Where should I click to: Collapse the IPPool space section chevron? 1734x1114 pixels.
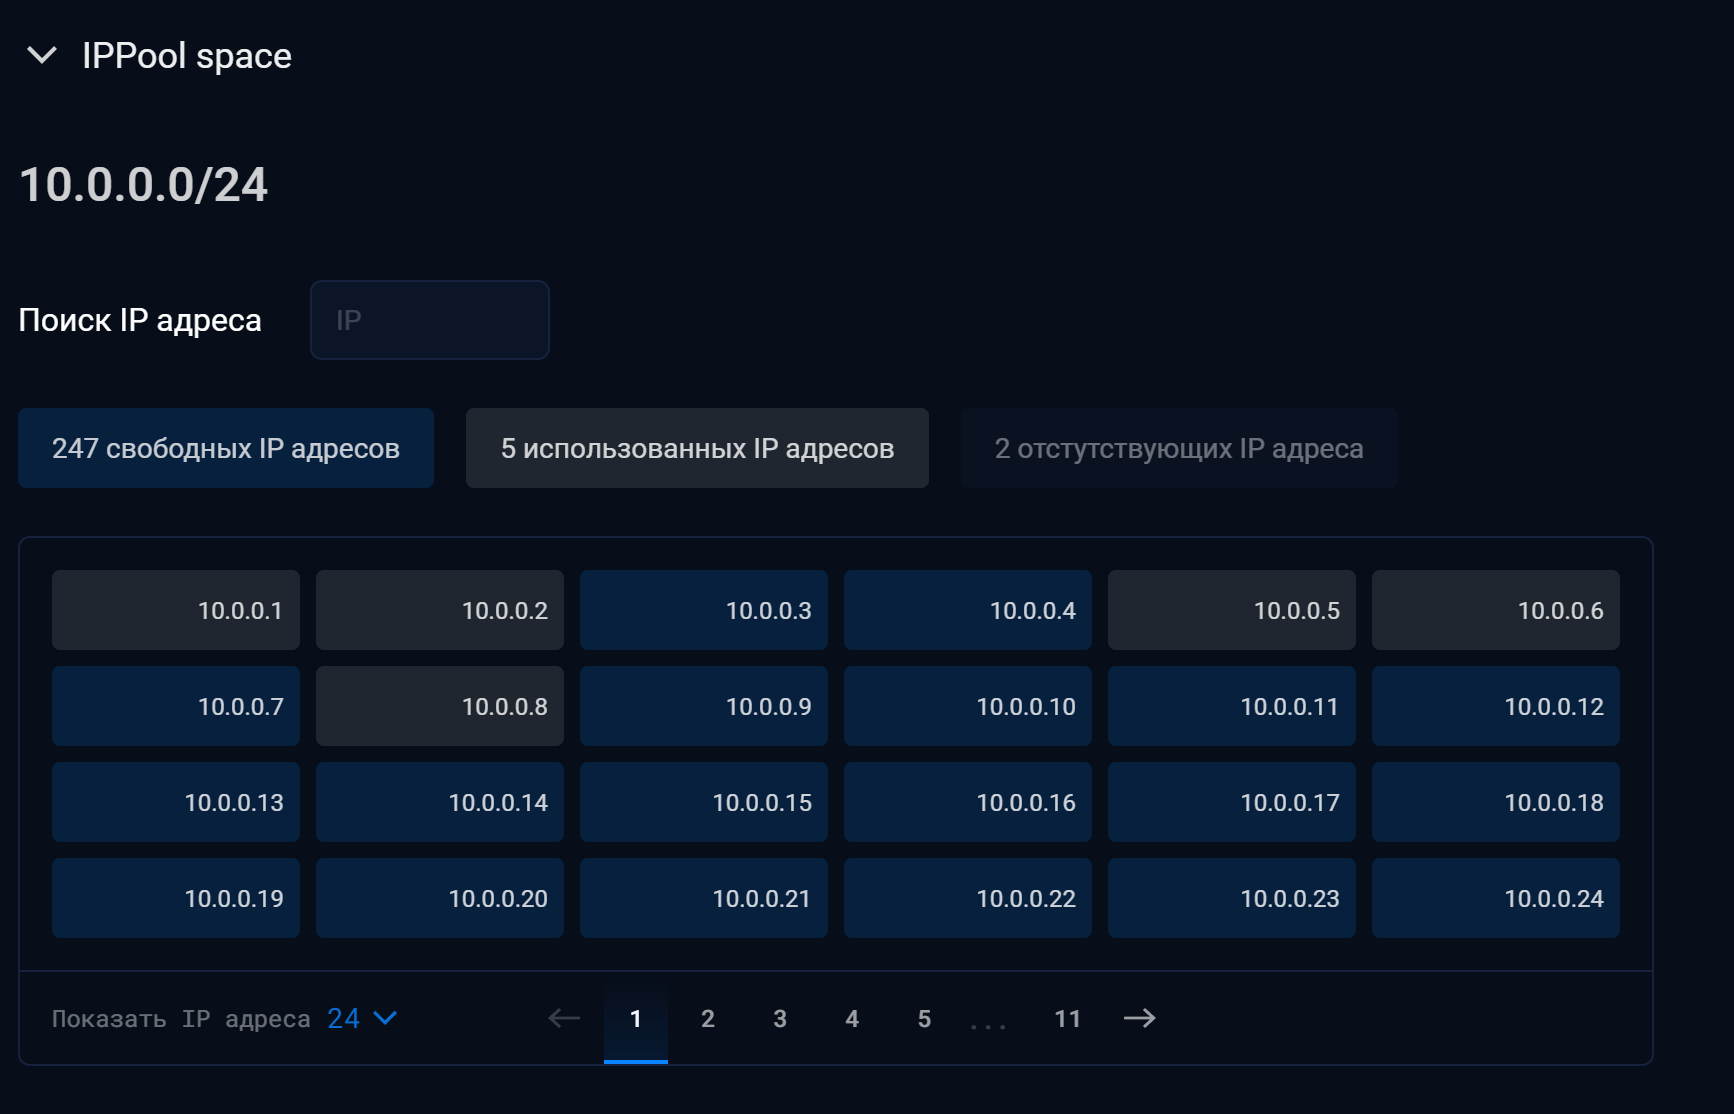click(x=42, y=55)
